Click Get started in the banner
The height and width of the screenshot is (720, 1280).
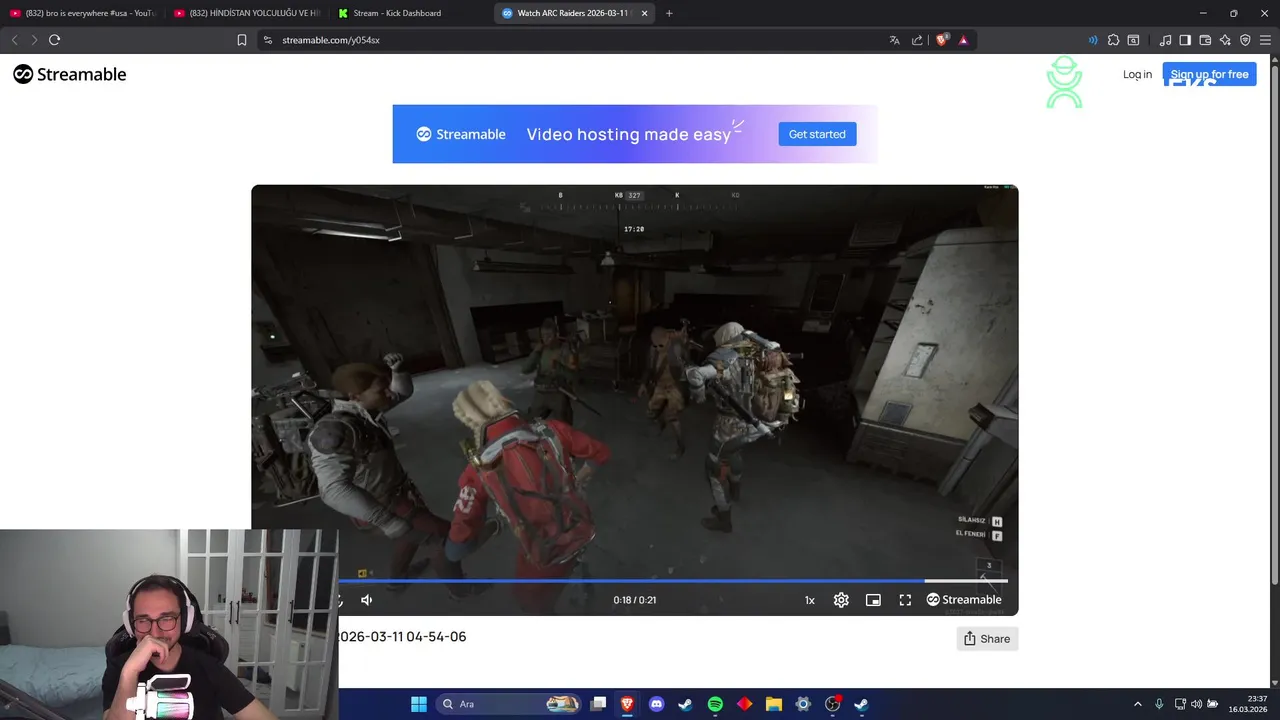[817, 134]
